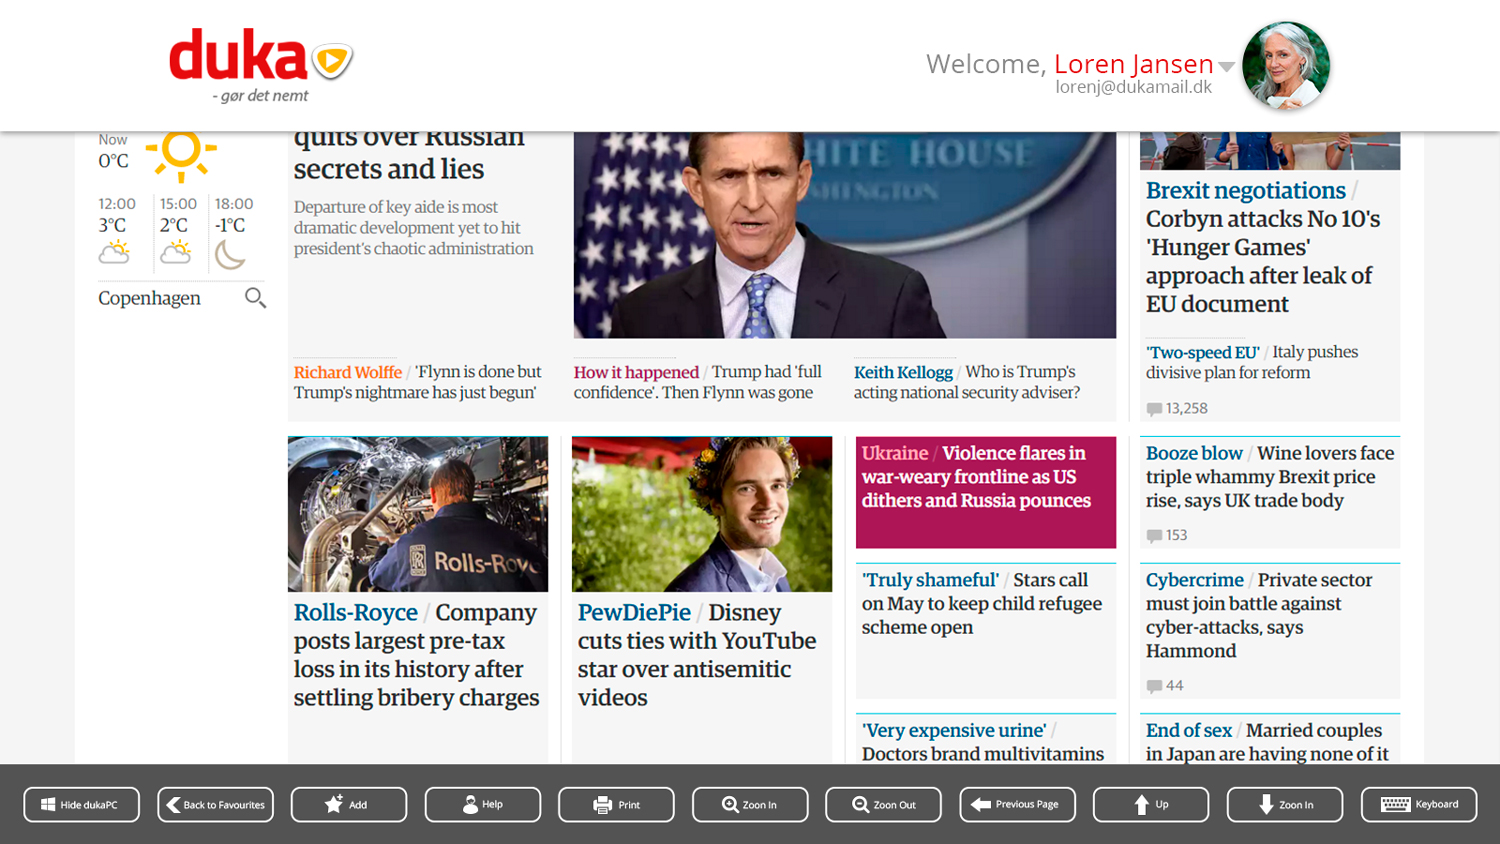Click the weather location search magnifier
1500x844 pixels.
tap(255, 298)
